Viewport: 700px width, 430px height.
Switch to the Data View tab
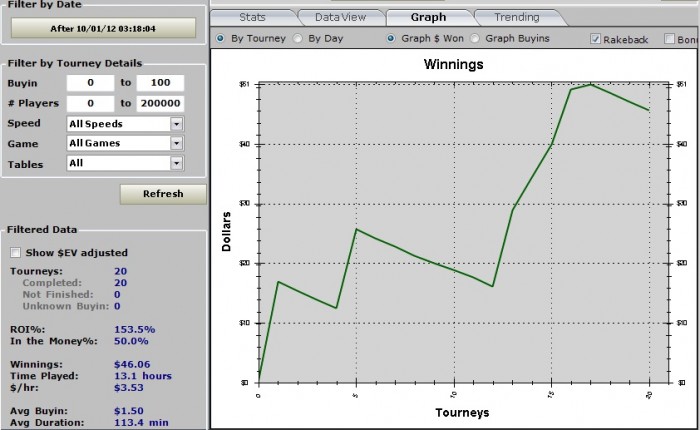pos(340,17)
